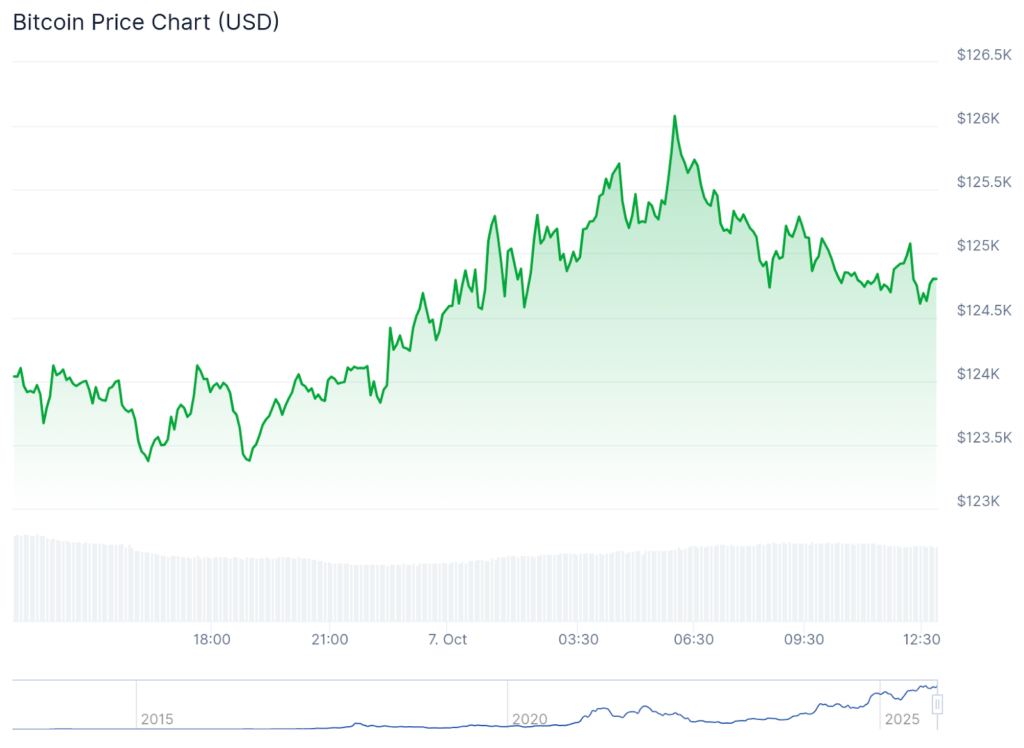Viewport: 1024px width, 748px height.
Task: Click the 2015 marker in the navigator timeline
Action: coord(157,719)
